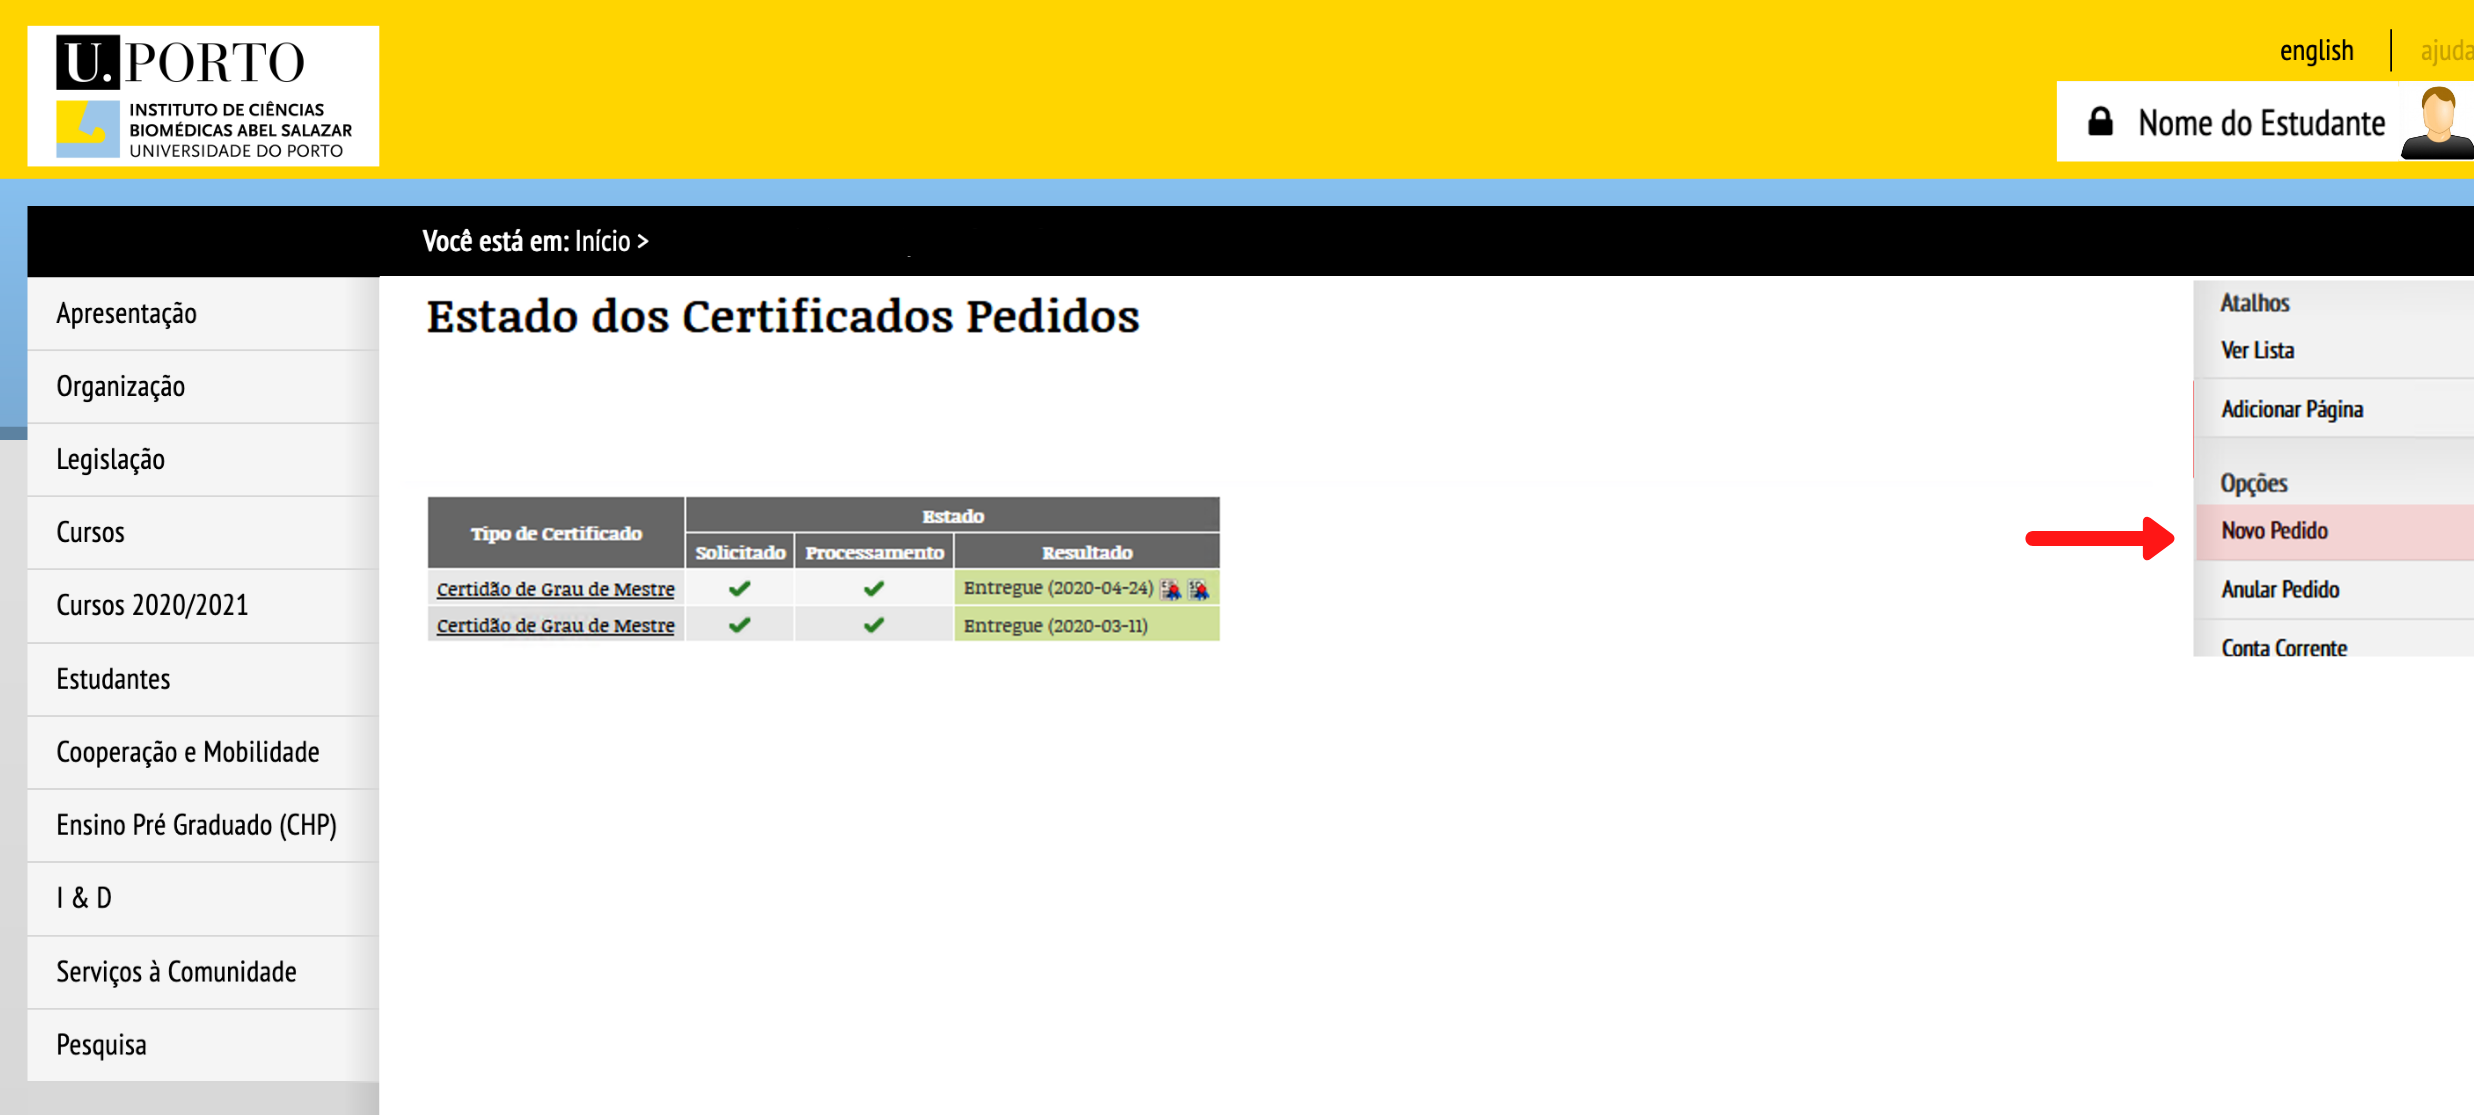The image size is (2474, 1115).
Task: Open Serviços à Comunidade menu item
Action: (x=203, y=971)
